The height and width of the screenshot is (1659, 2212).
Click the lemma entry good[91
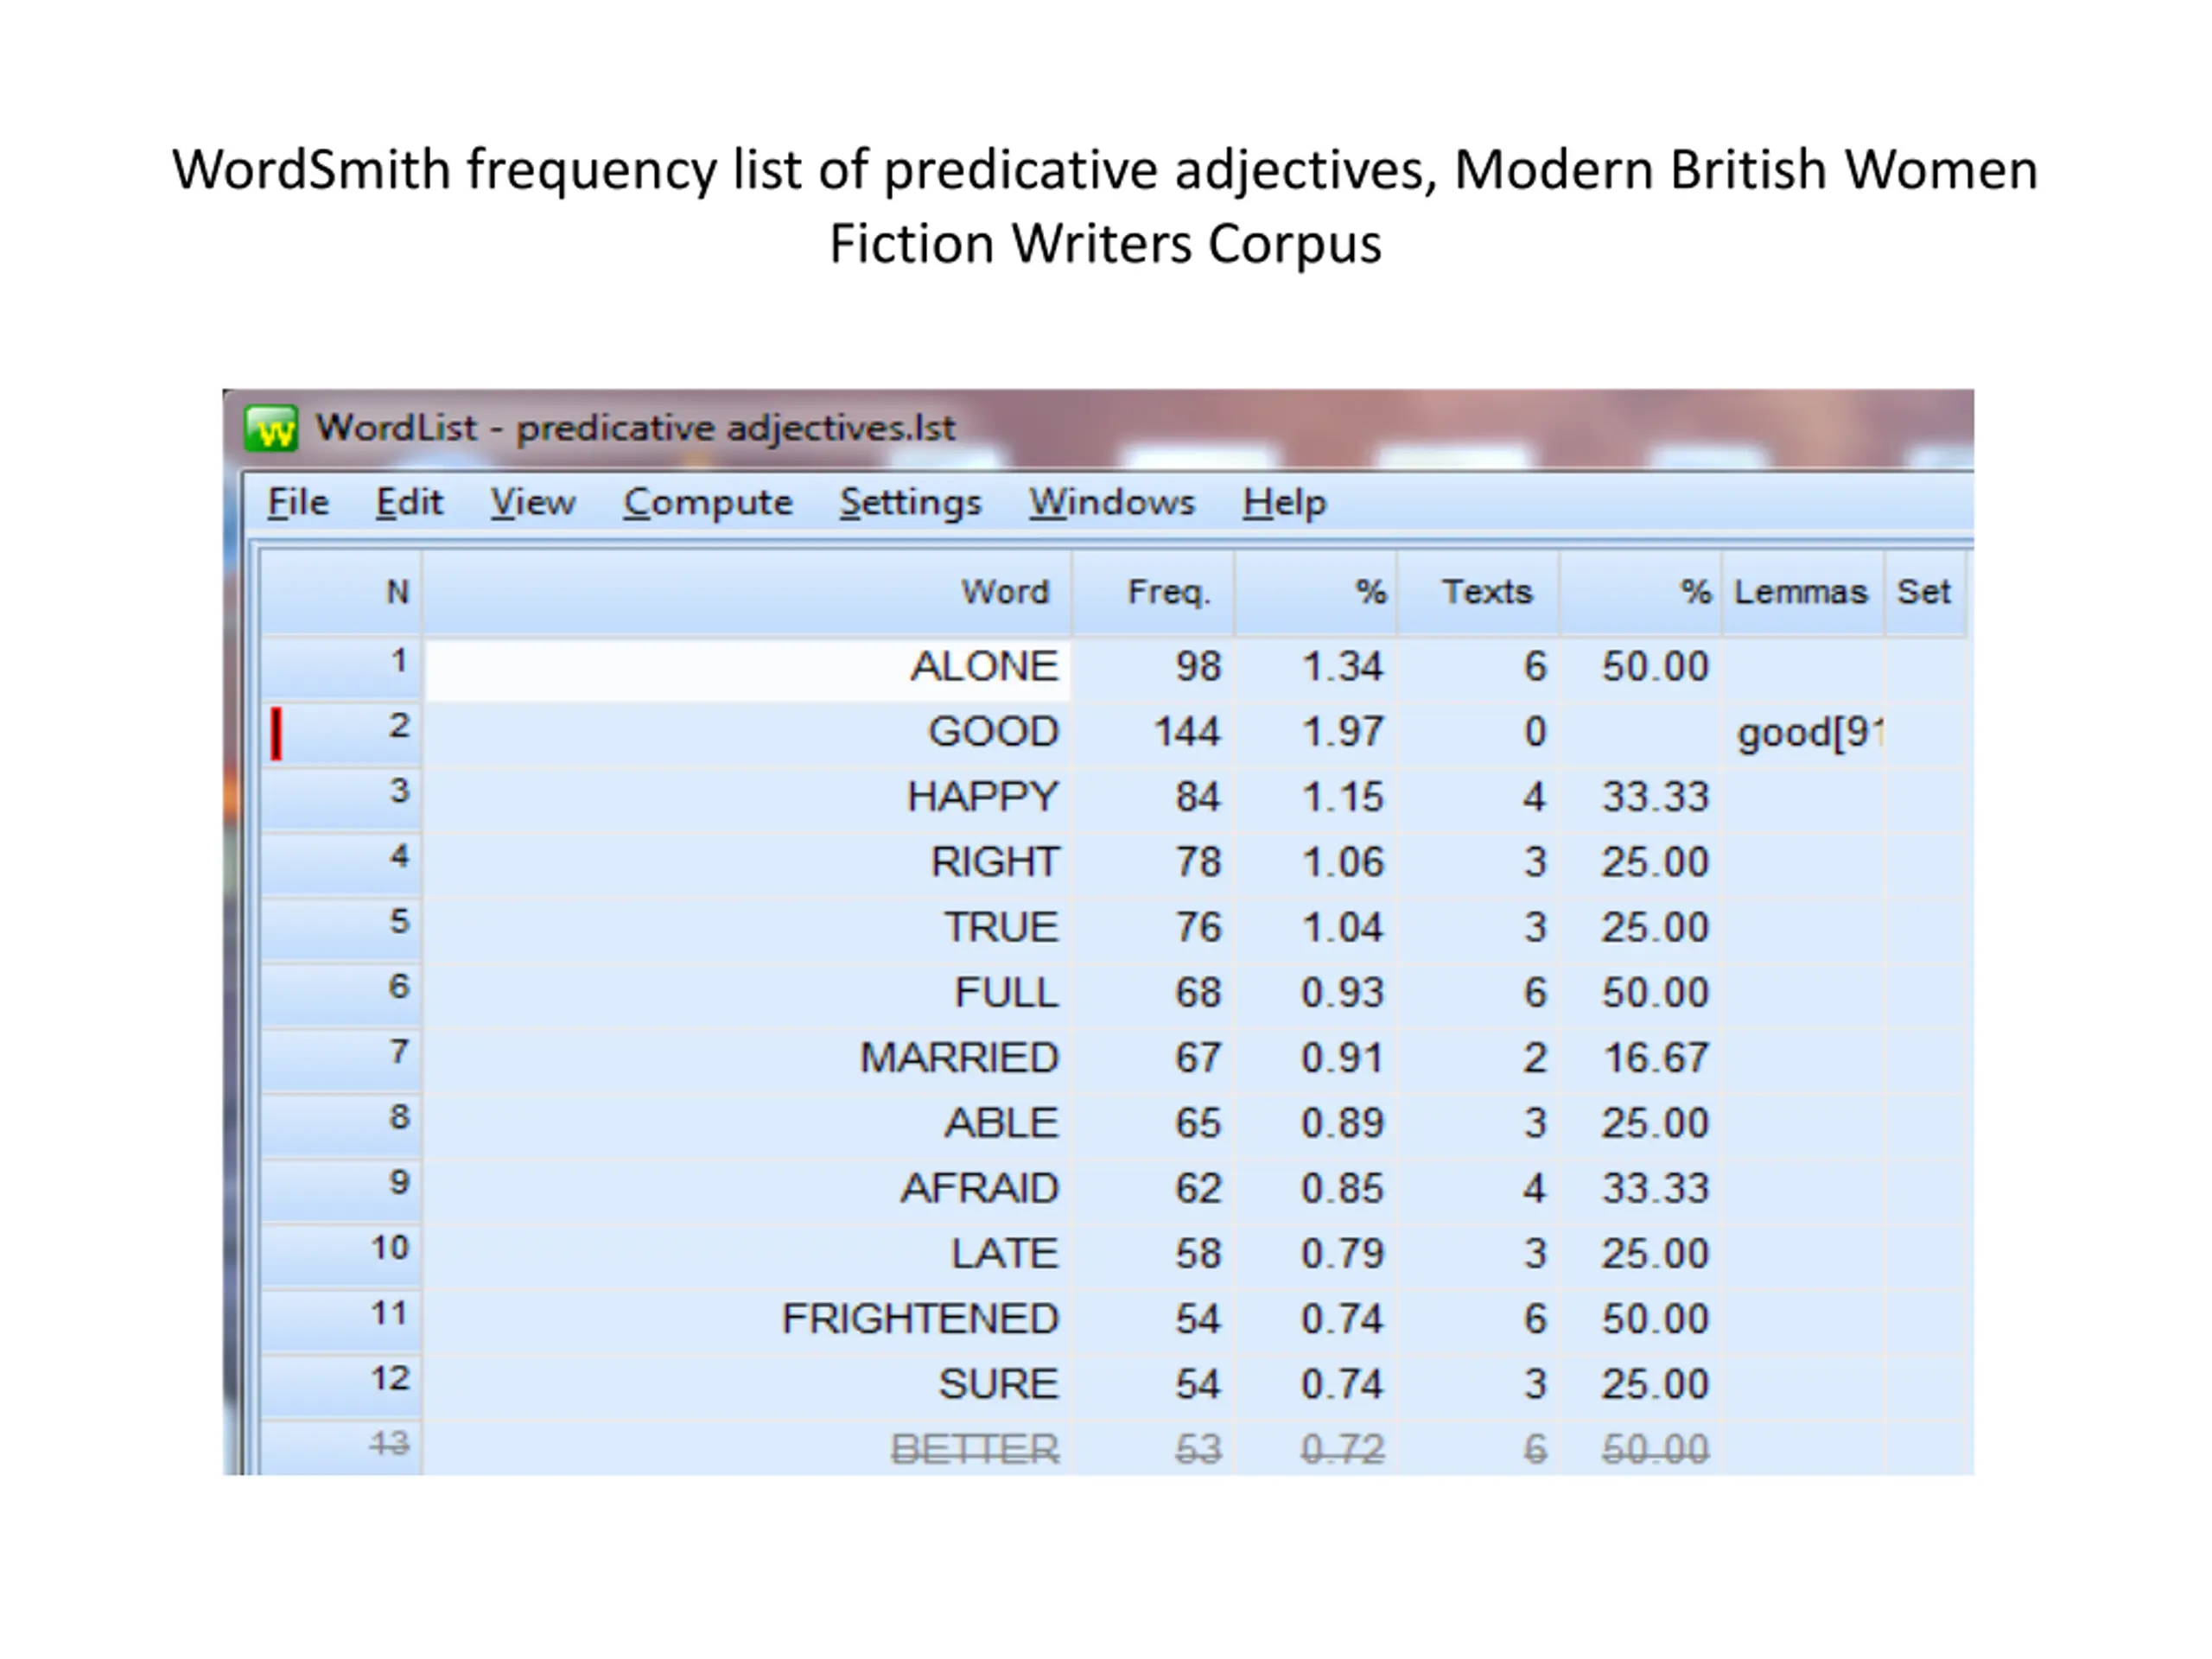(1810, 733)
